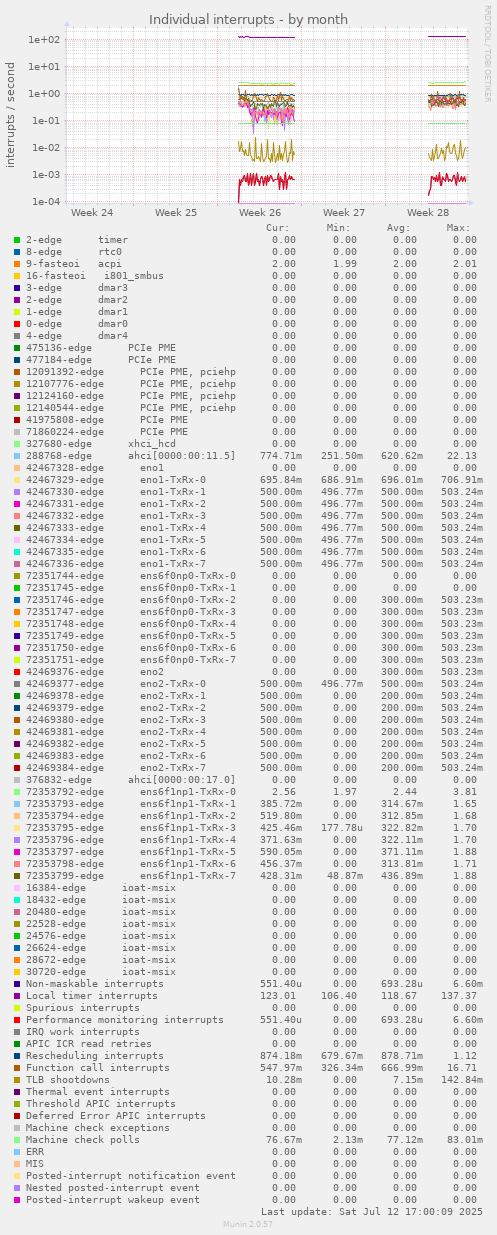Image resolution: width=497 pixels, height=1235 pixels.
Task: Click the Max: column header
Action: [x=459, y=228]
